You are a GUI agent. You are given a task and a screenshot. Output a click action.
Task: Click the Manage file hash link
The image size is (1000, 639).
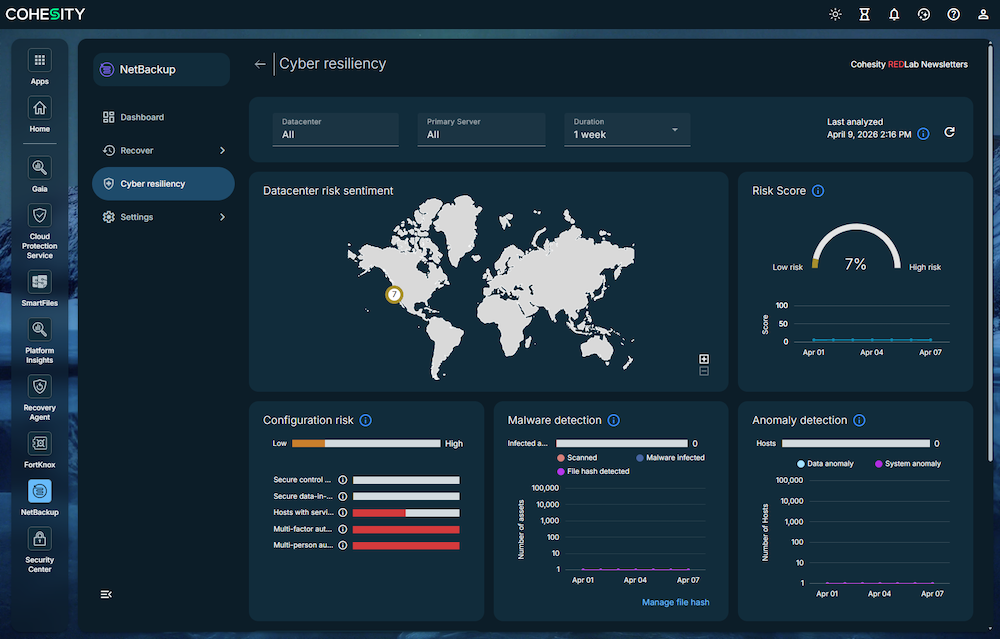(x=675, y=602)
